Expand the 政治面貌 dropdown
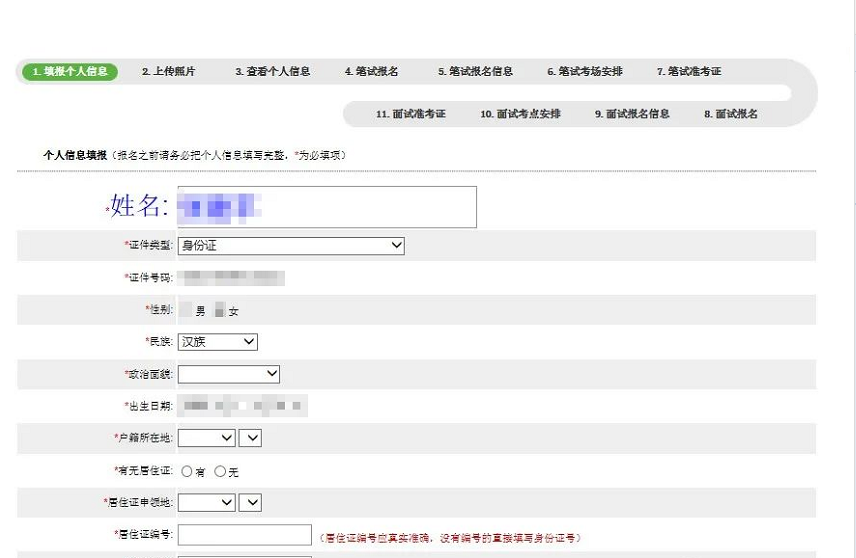The height and width of the screenshot is (558, 856). click(229, 374)
